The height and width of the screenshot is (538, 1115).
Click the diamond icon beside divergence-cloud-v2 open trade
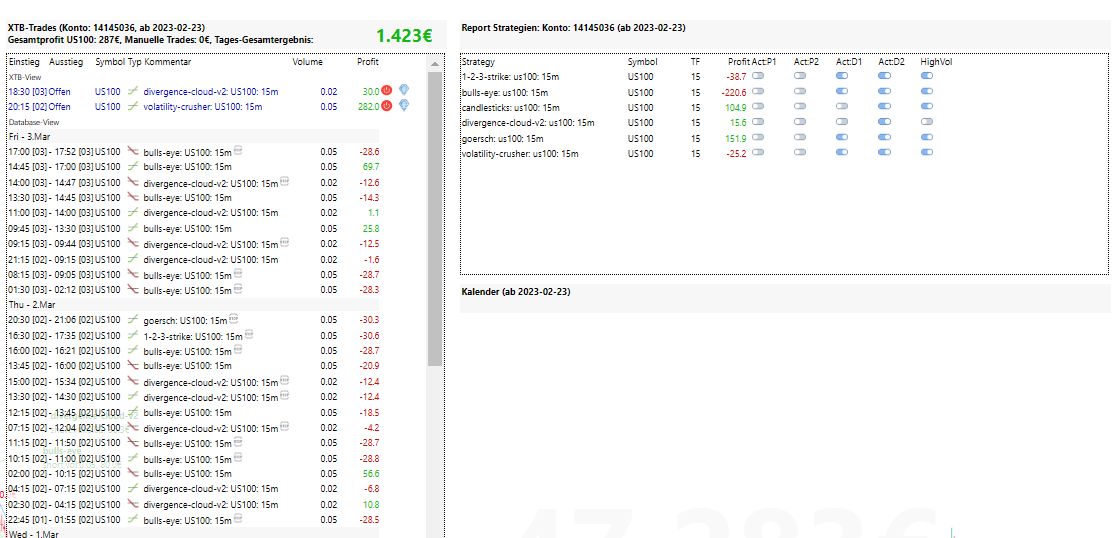coord(404,90)
